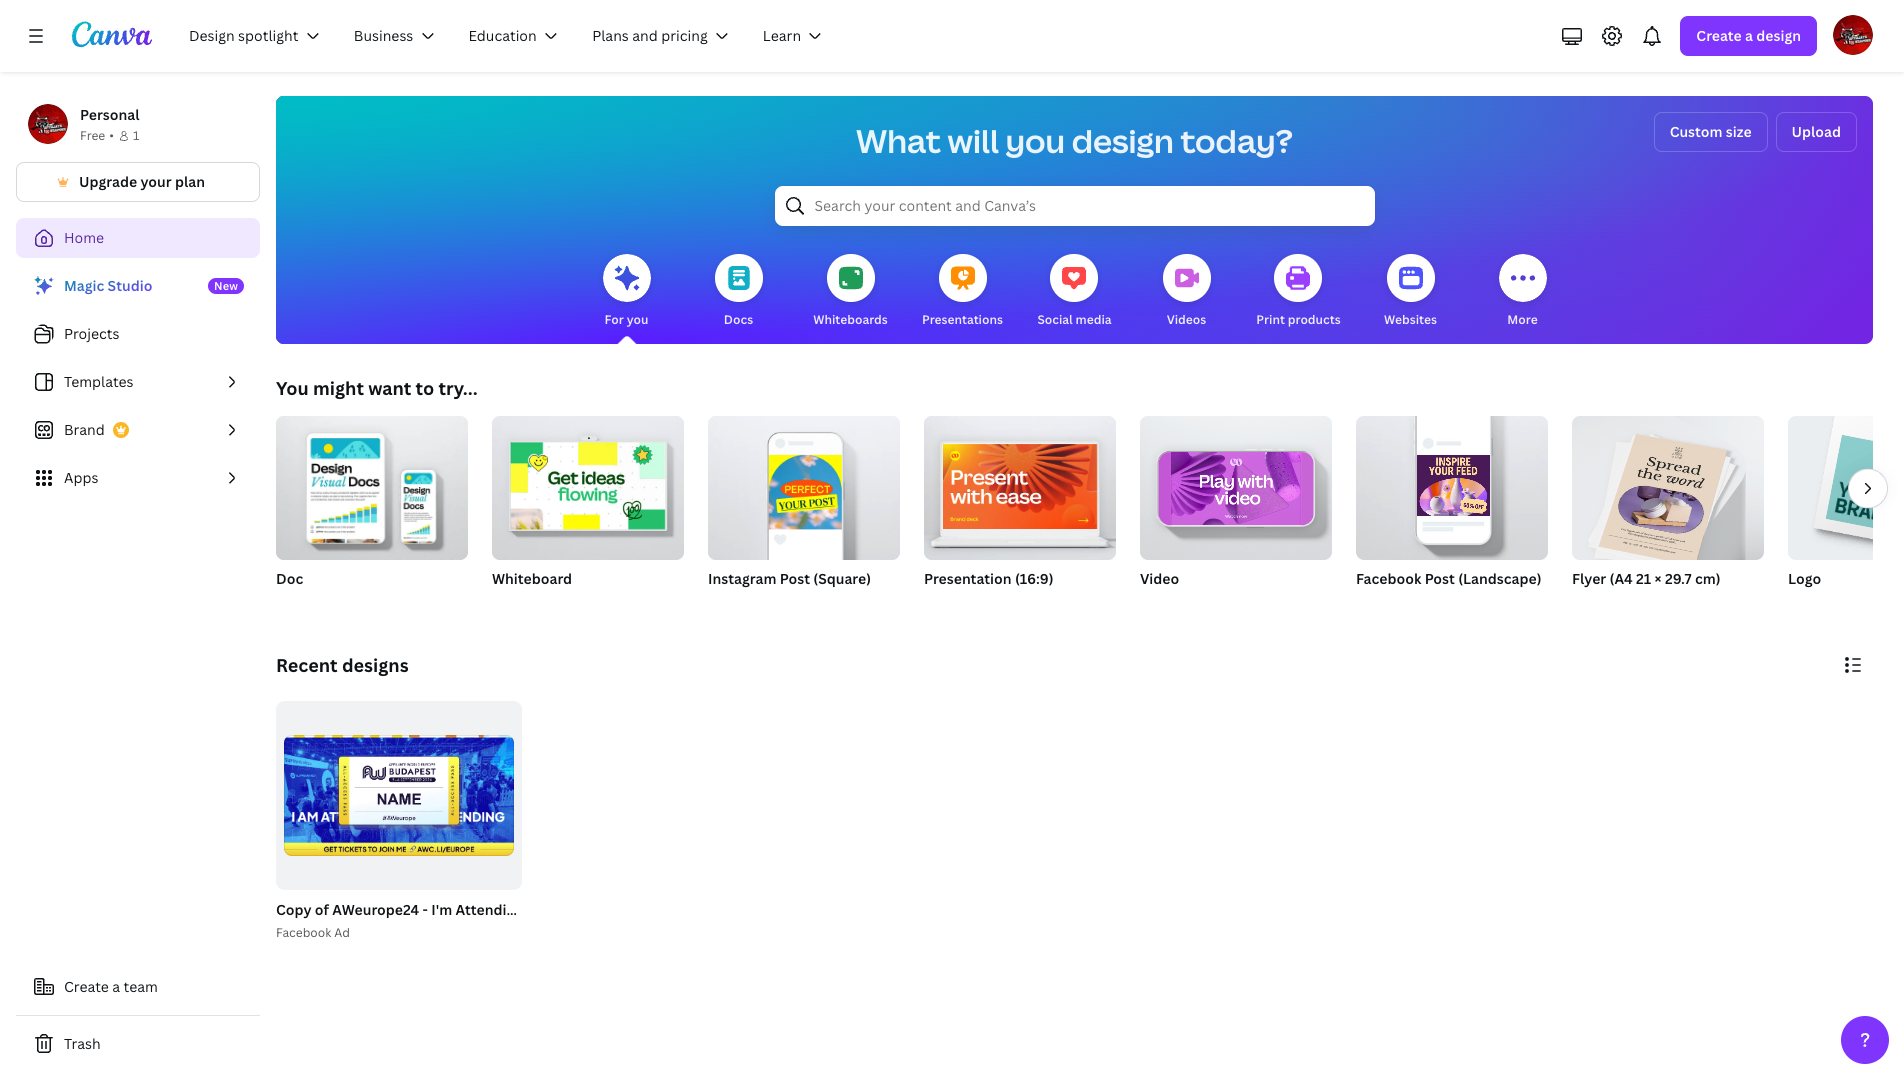Open the Whiteboards category icon
This screenshot has width=1904, height=1080.
coord(850,279)
